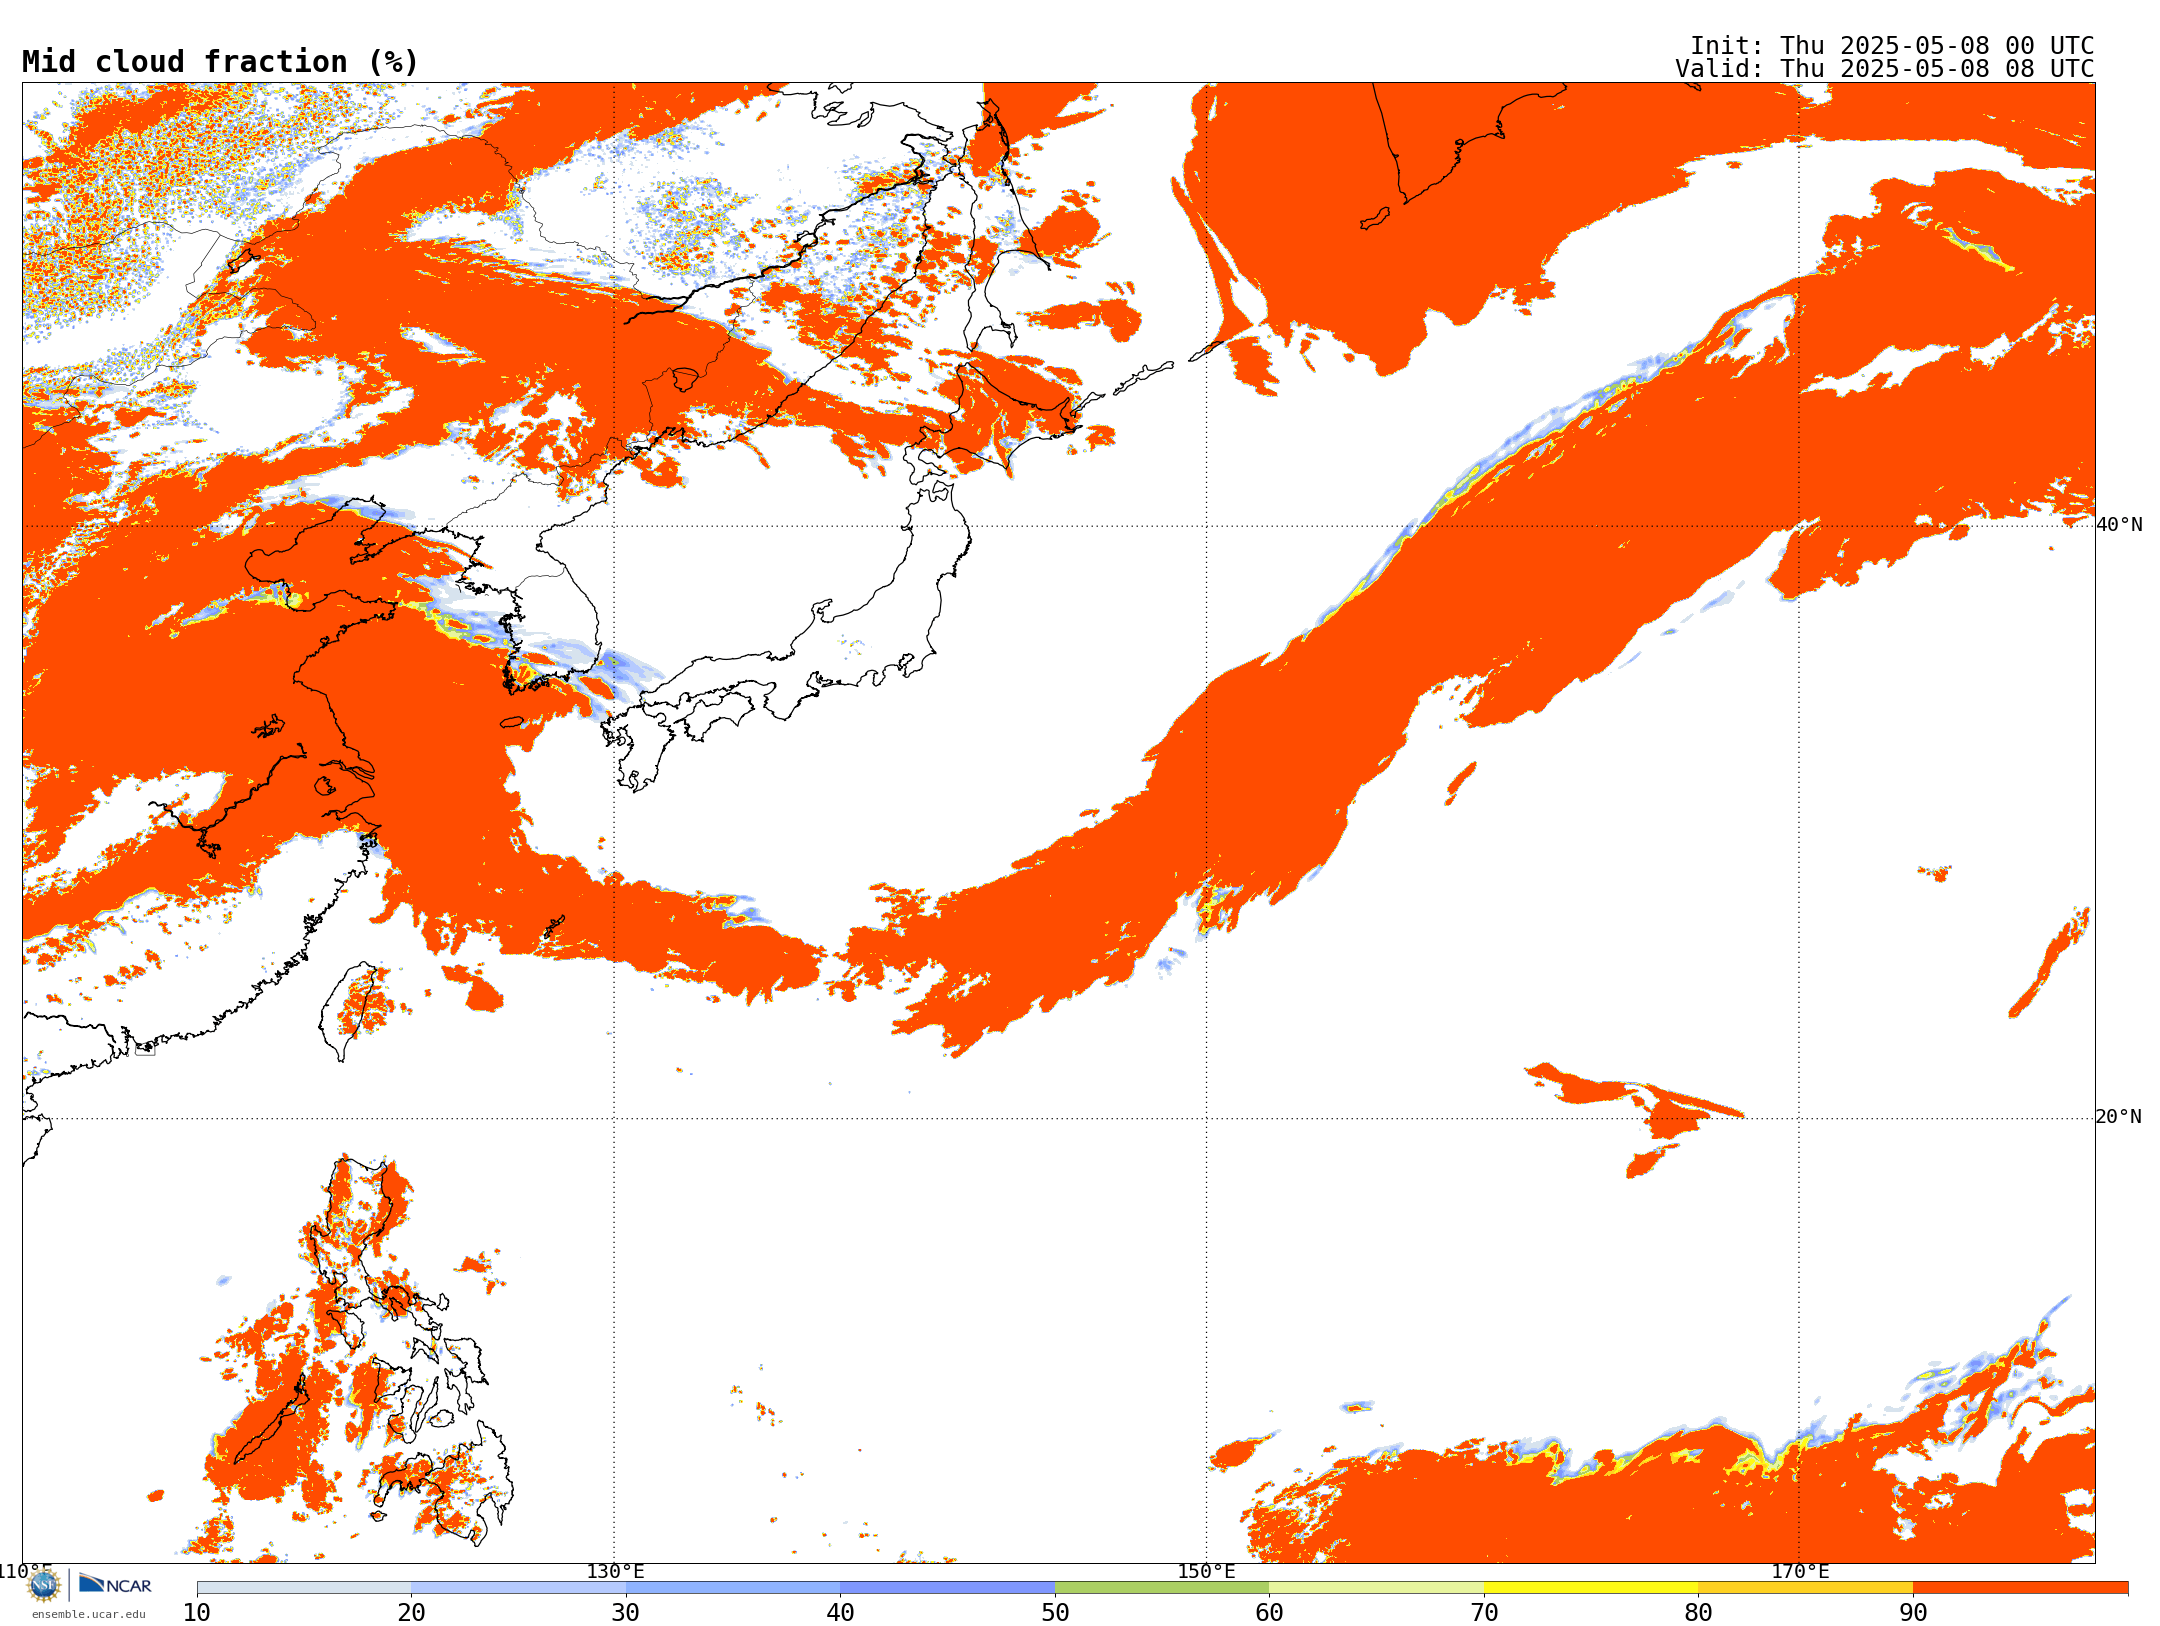2160x1626 pixels.
Task: Pick the 30–40 blue colorbar segment
Action: (733, 1588)
